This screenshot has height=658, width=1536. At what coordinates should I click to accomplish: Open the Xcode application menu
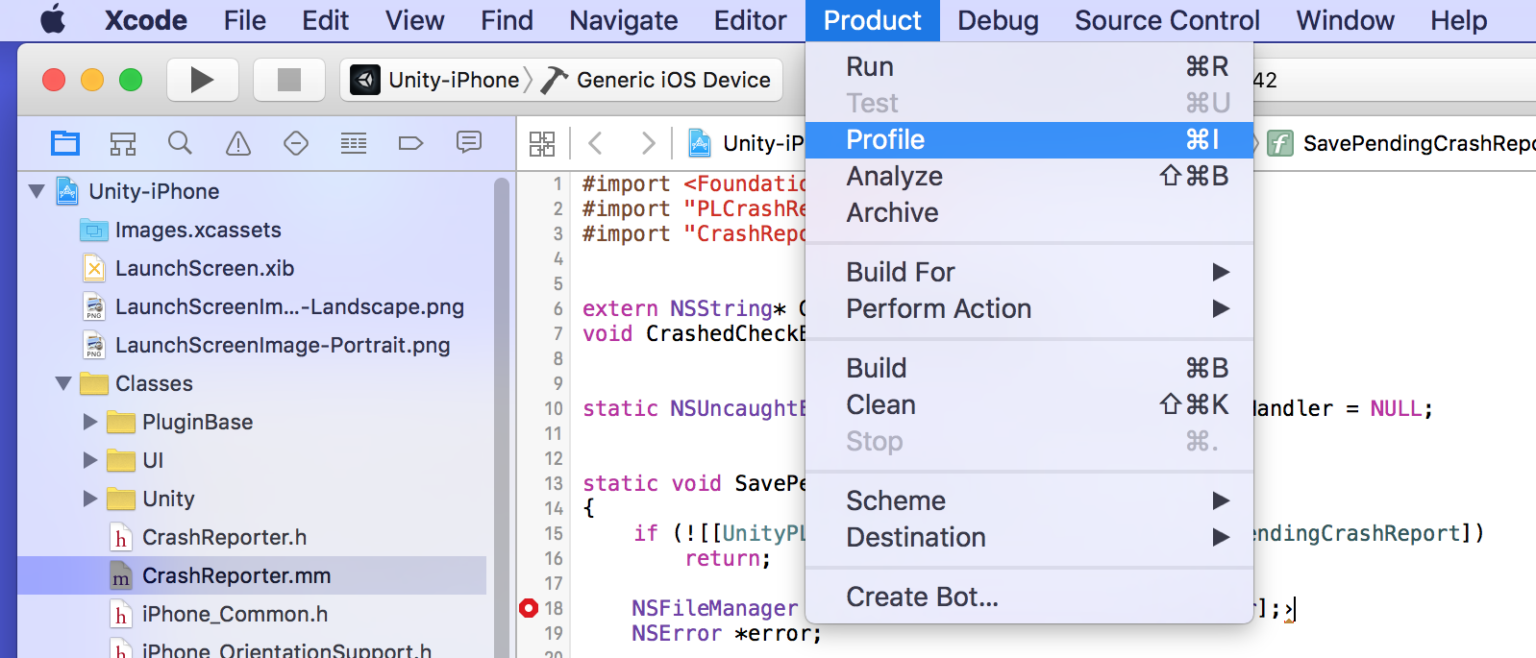pos(146,20)
